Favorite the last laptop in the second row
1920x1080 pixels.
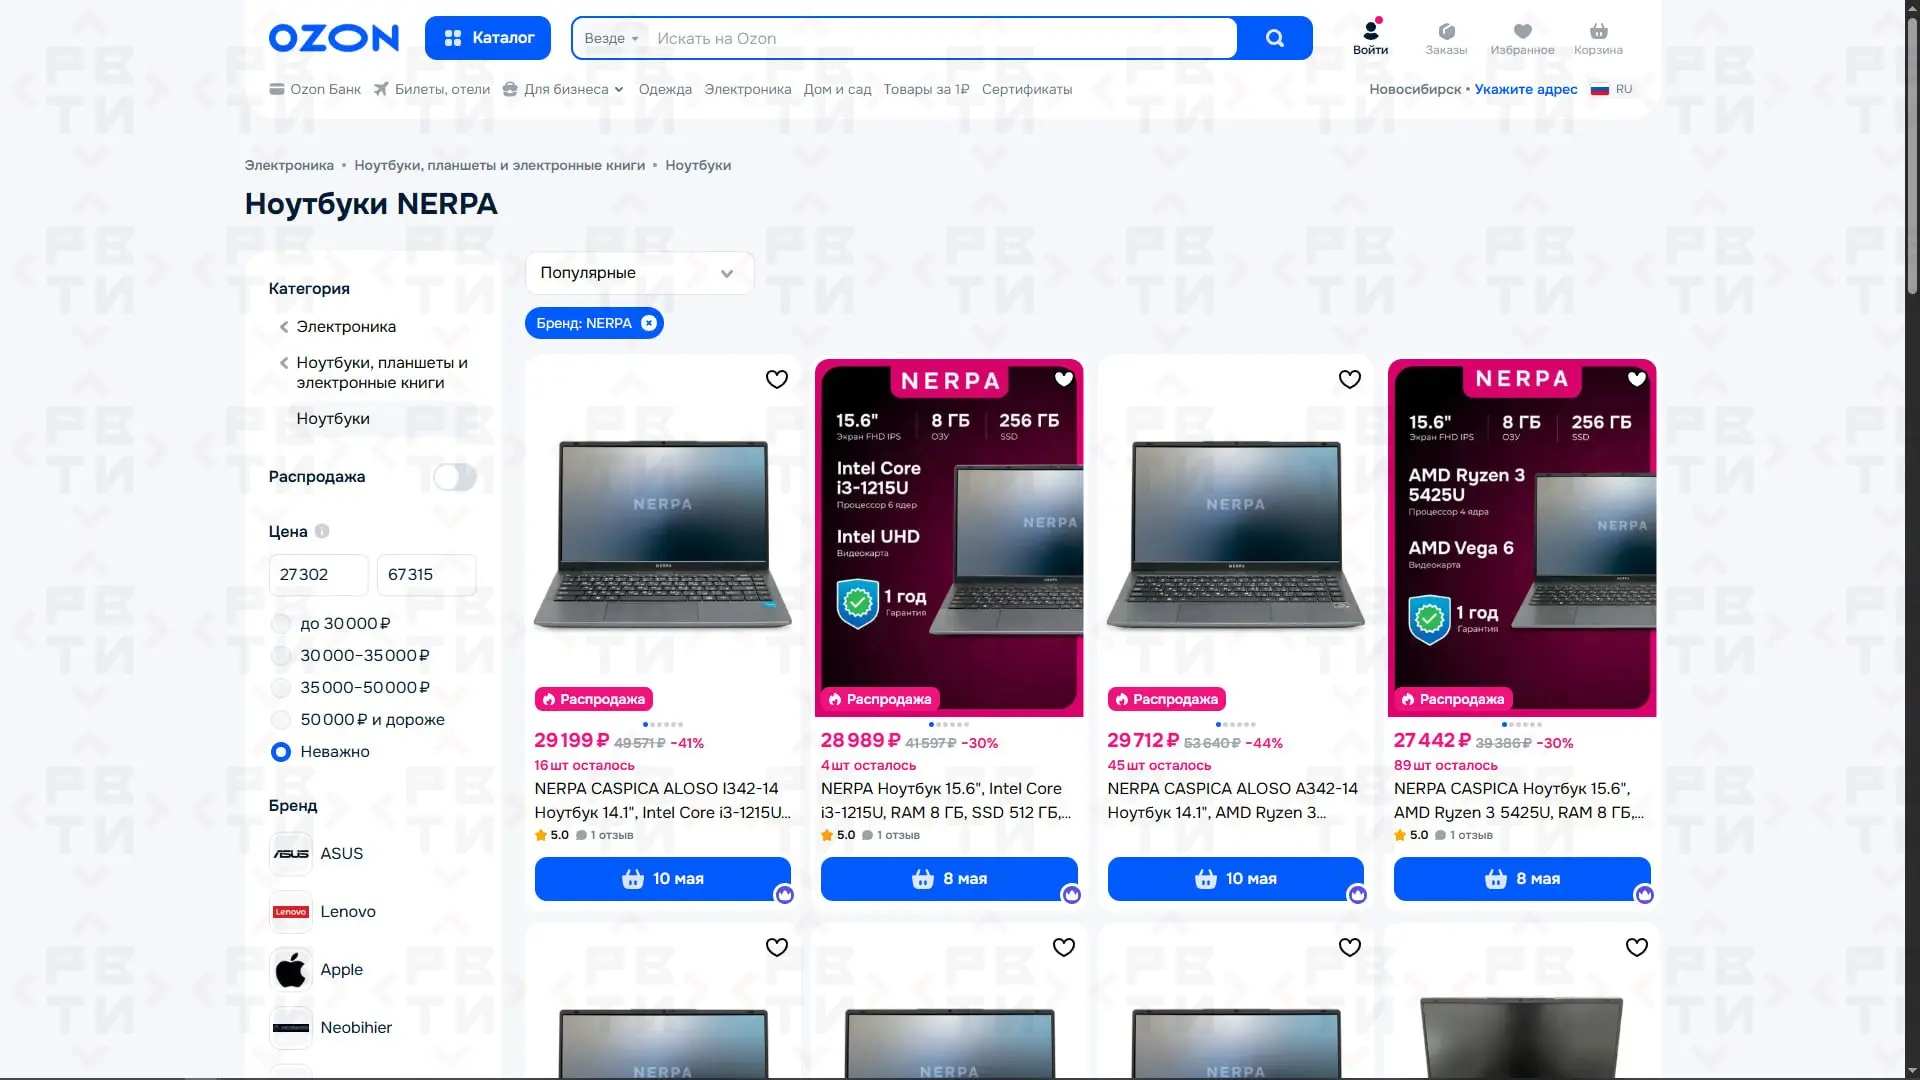click(x=1637, y=947)
